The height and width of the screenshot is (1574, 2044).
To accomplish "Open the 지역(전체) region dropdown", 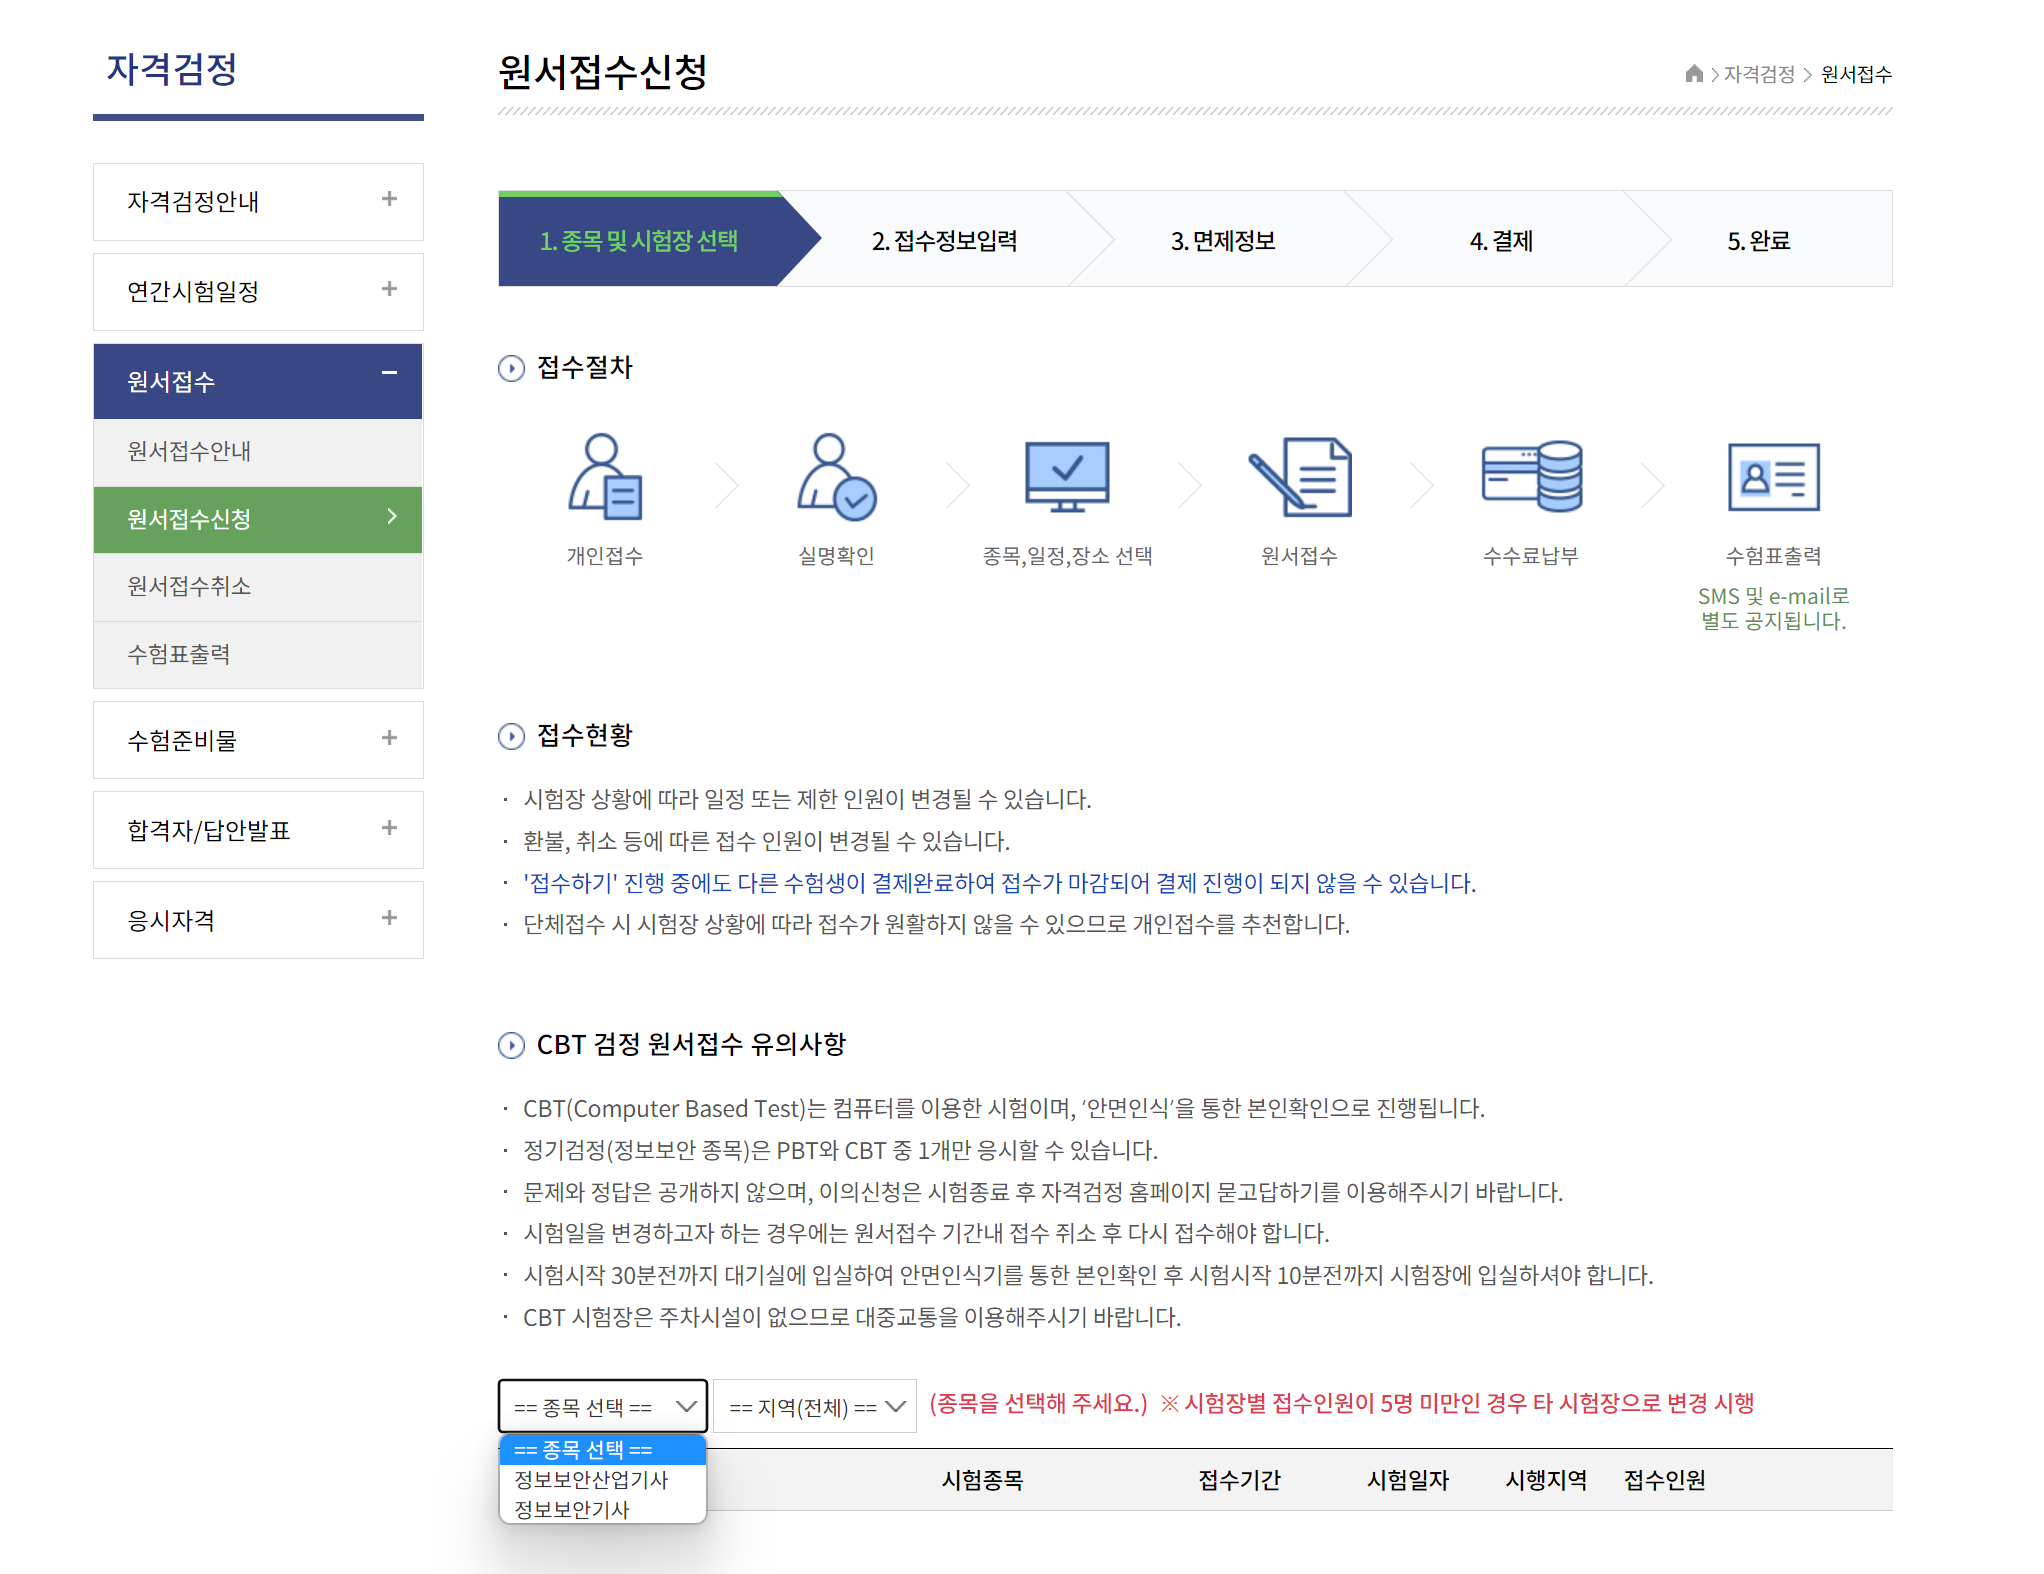I will [815, 1406].
